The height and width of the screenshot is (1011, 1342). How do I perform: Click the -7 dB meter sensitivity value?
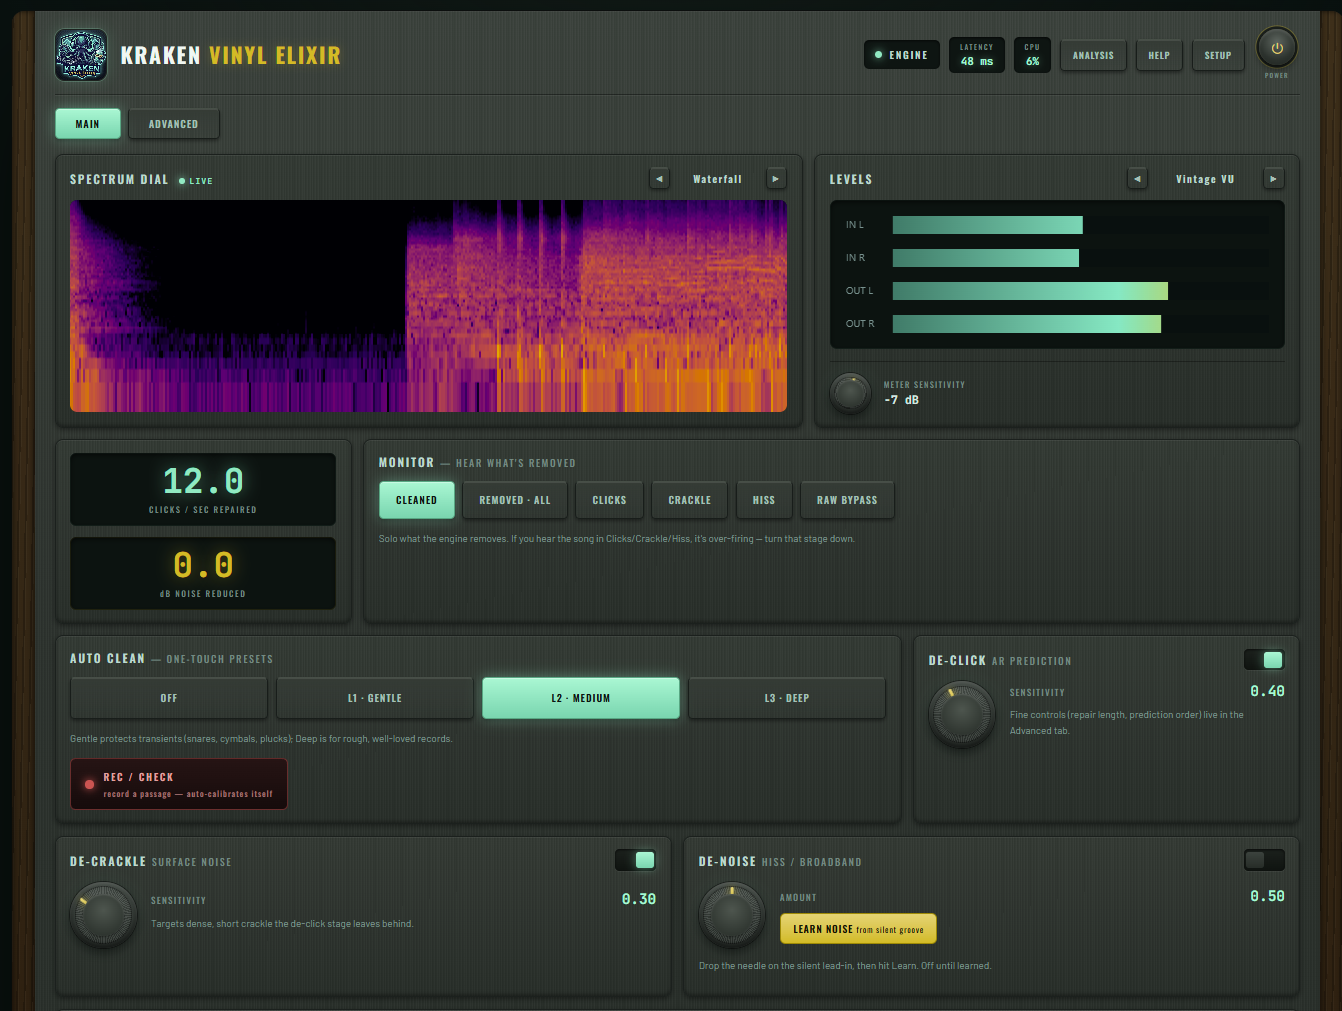(x=901, y=399)
